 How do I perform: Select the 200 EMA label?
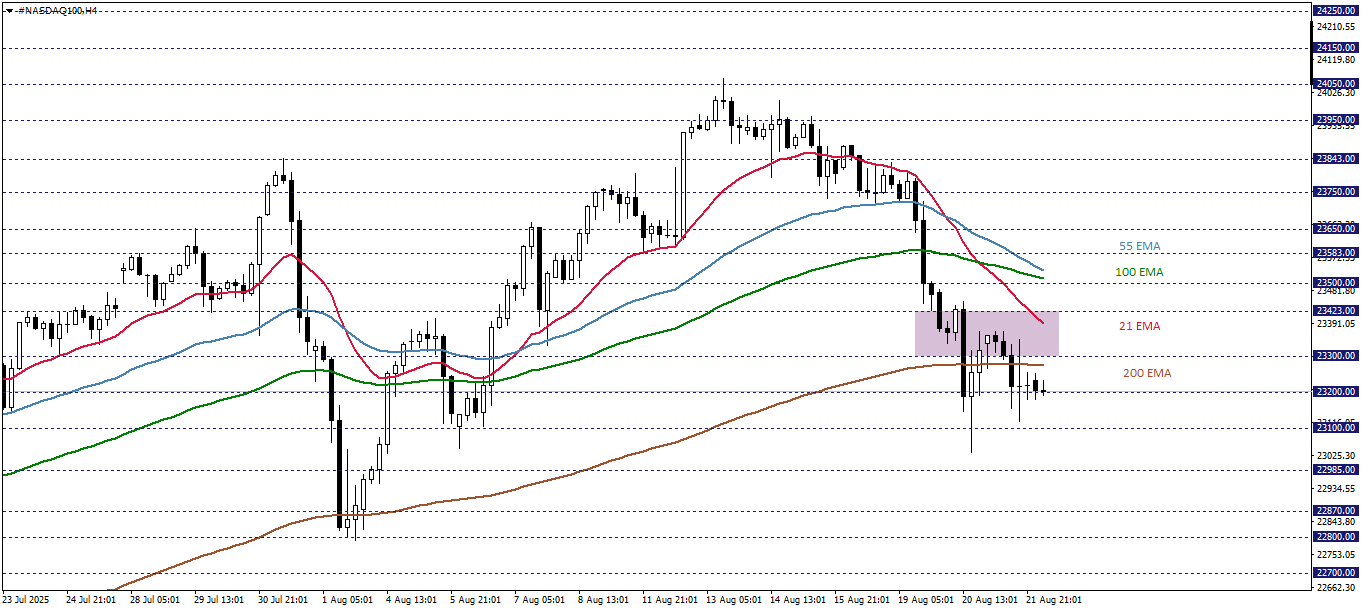[x=1146, y=373]
